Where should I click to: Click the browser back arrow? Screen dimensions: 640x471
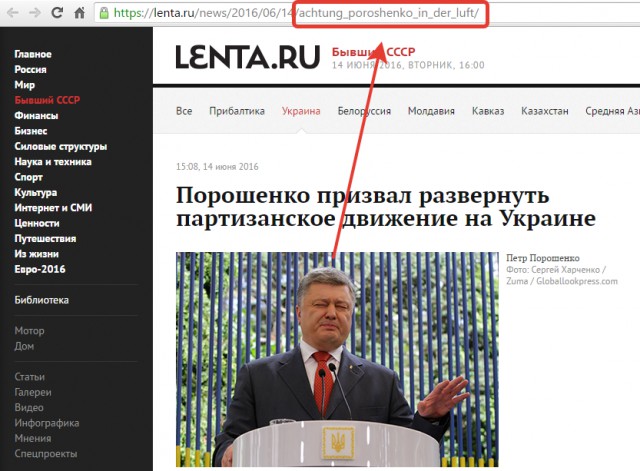(13, 13)
